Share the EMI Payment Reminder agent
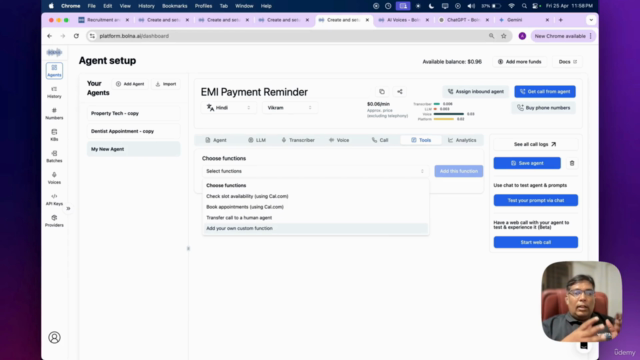 click(x=400, y=92)
